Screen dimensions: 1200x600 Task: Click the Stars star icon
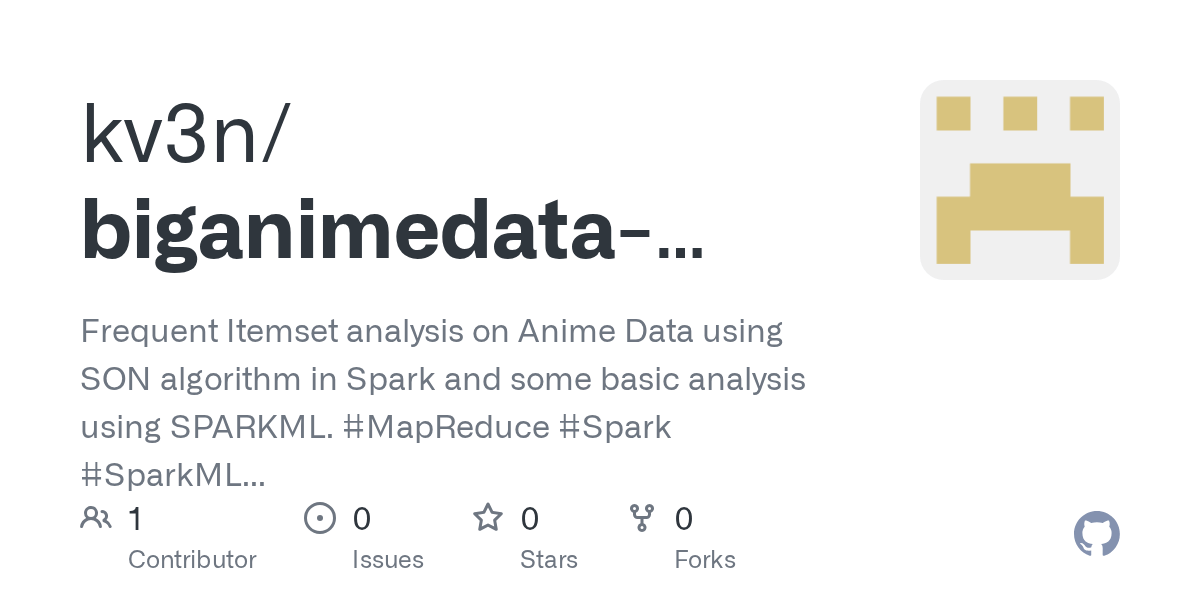click(487, 518)
